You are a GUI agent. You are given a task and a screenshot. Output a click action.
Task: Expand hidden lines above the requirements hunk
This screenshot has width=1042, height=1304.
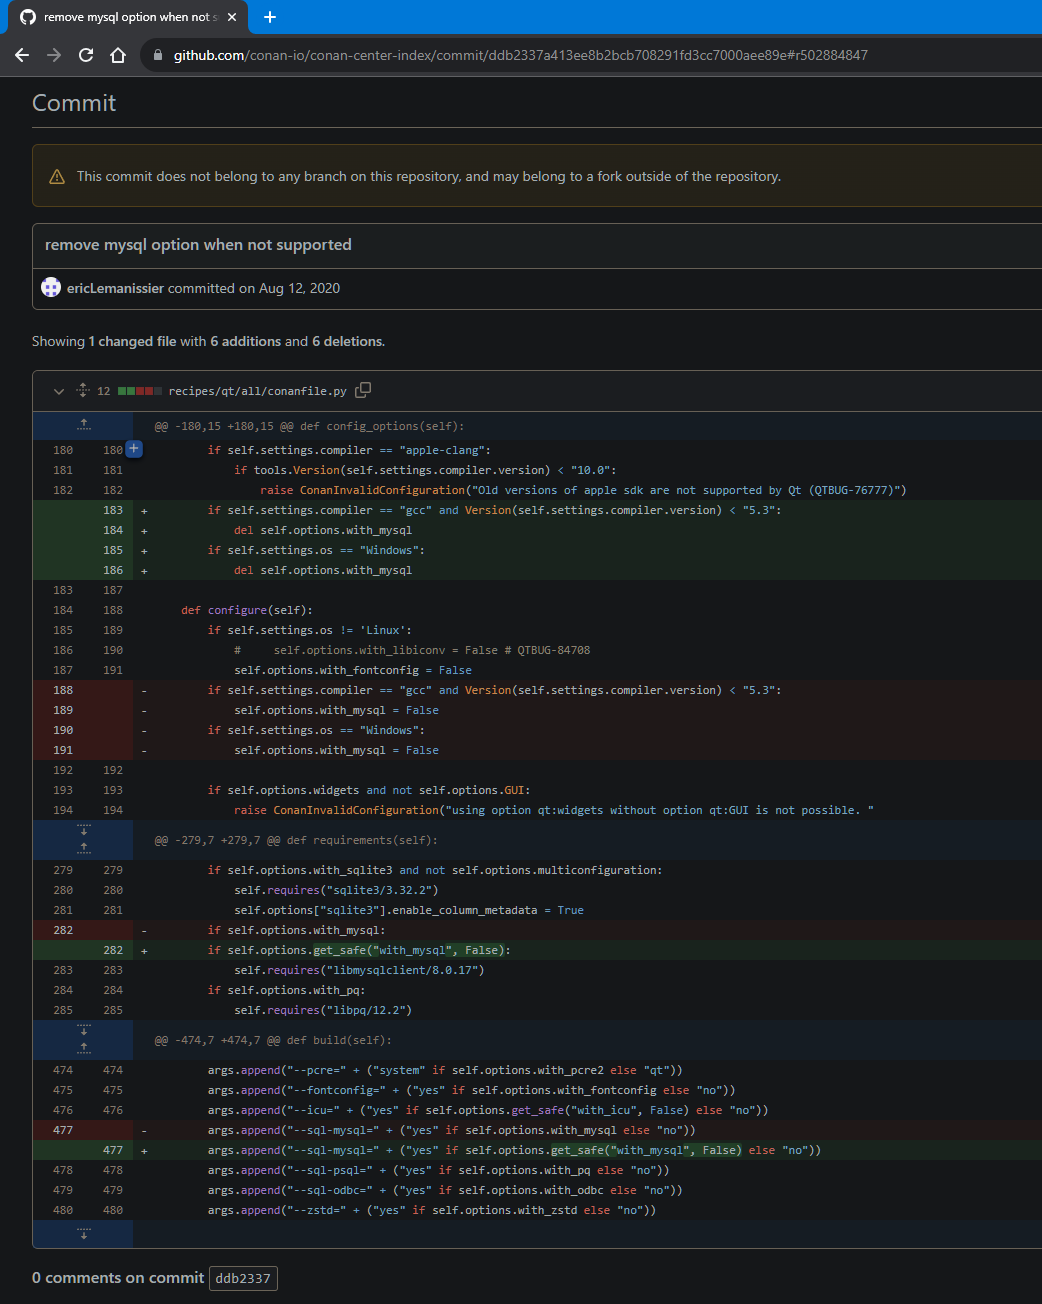pyautogui.click(x=83, y=848)
